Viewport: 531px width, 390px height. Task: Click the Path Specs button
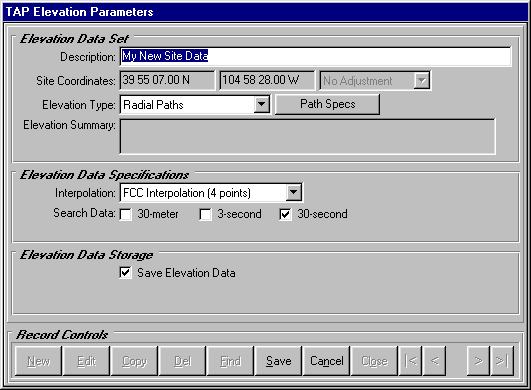tap(327, 104)
